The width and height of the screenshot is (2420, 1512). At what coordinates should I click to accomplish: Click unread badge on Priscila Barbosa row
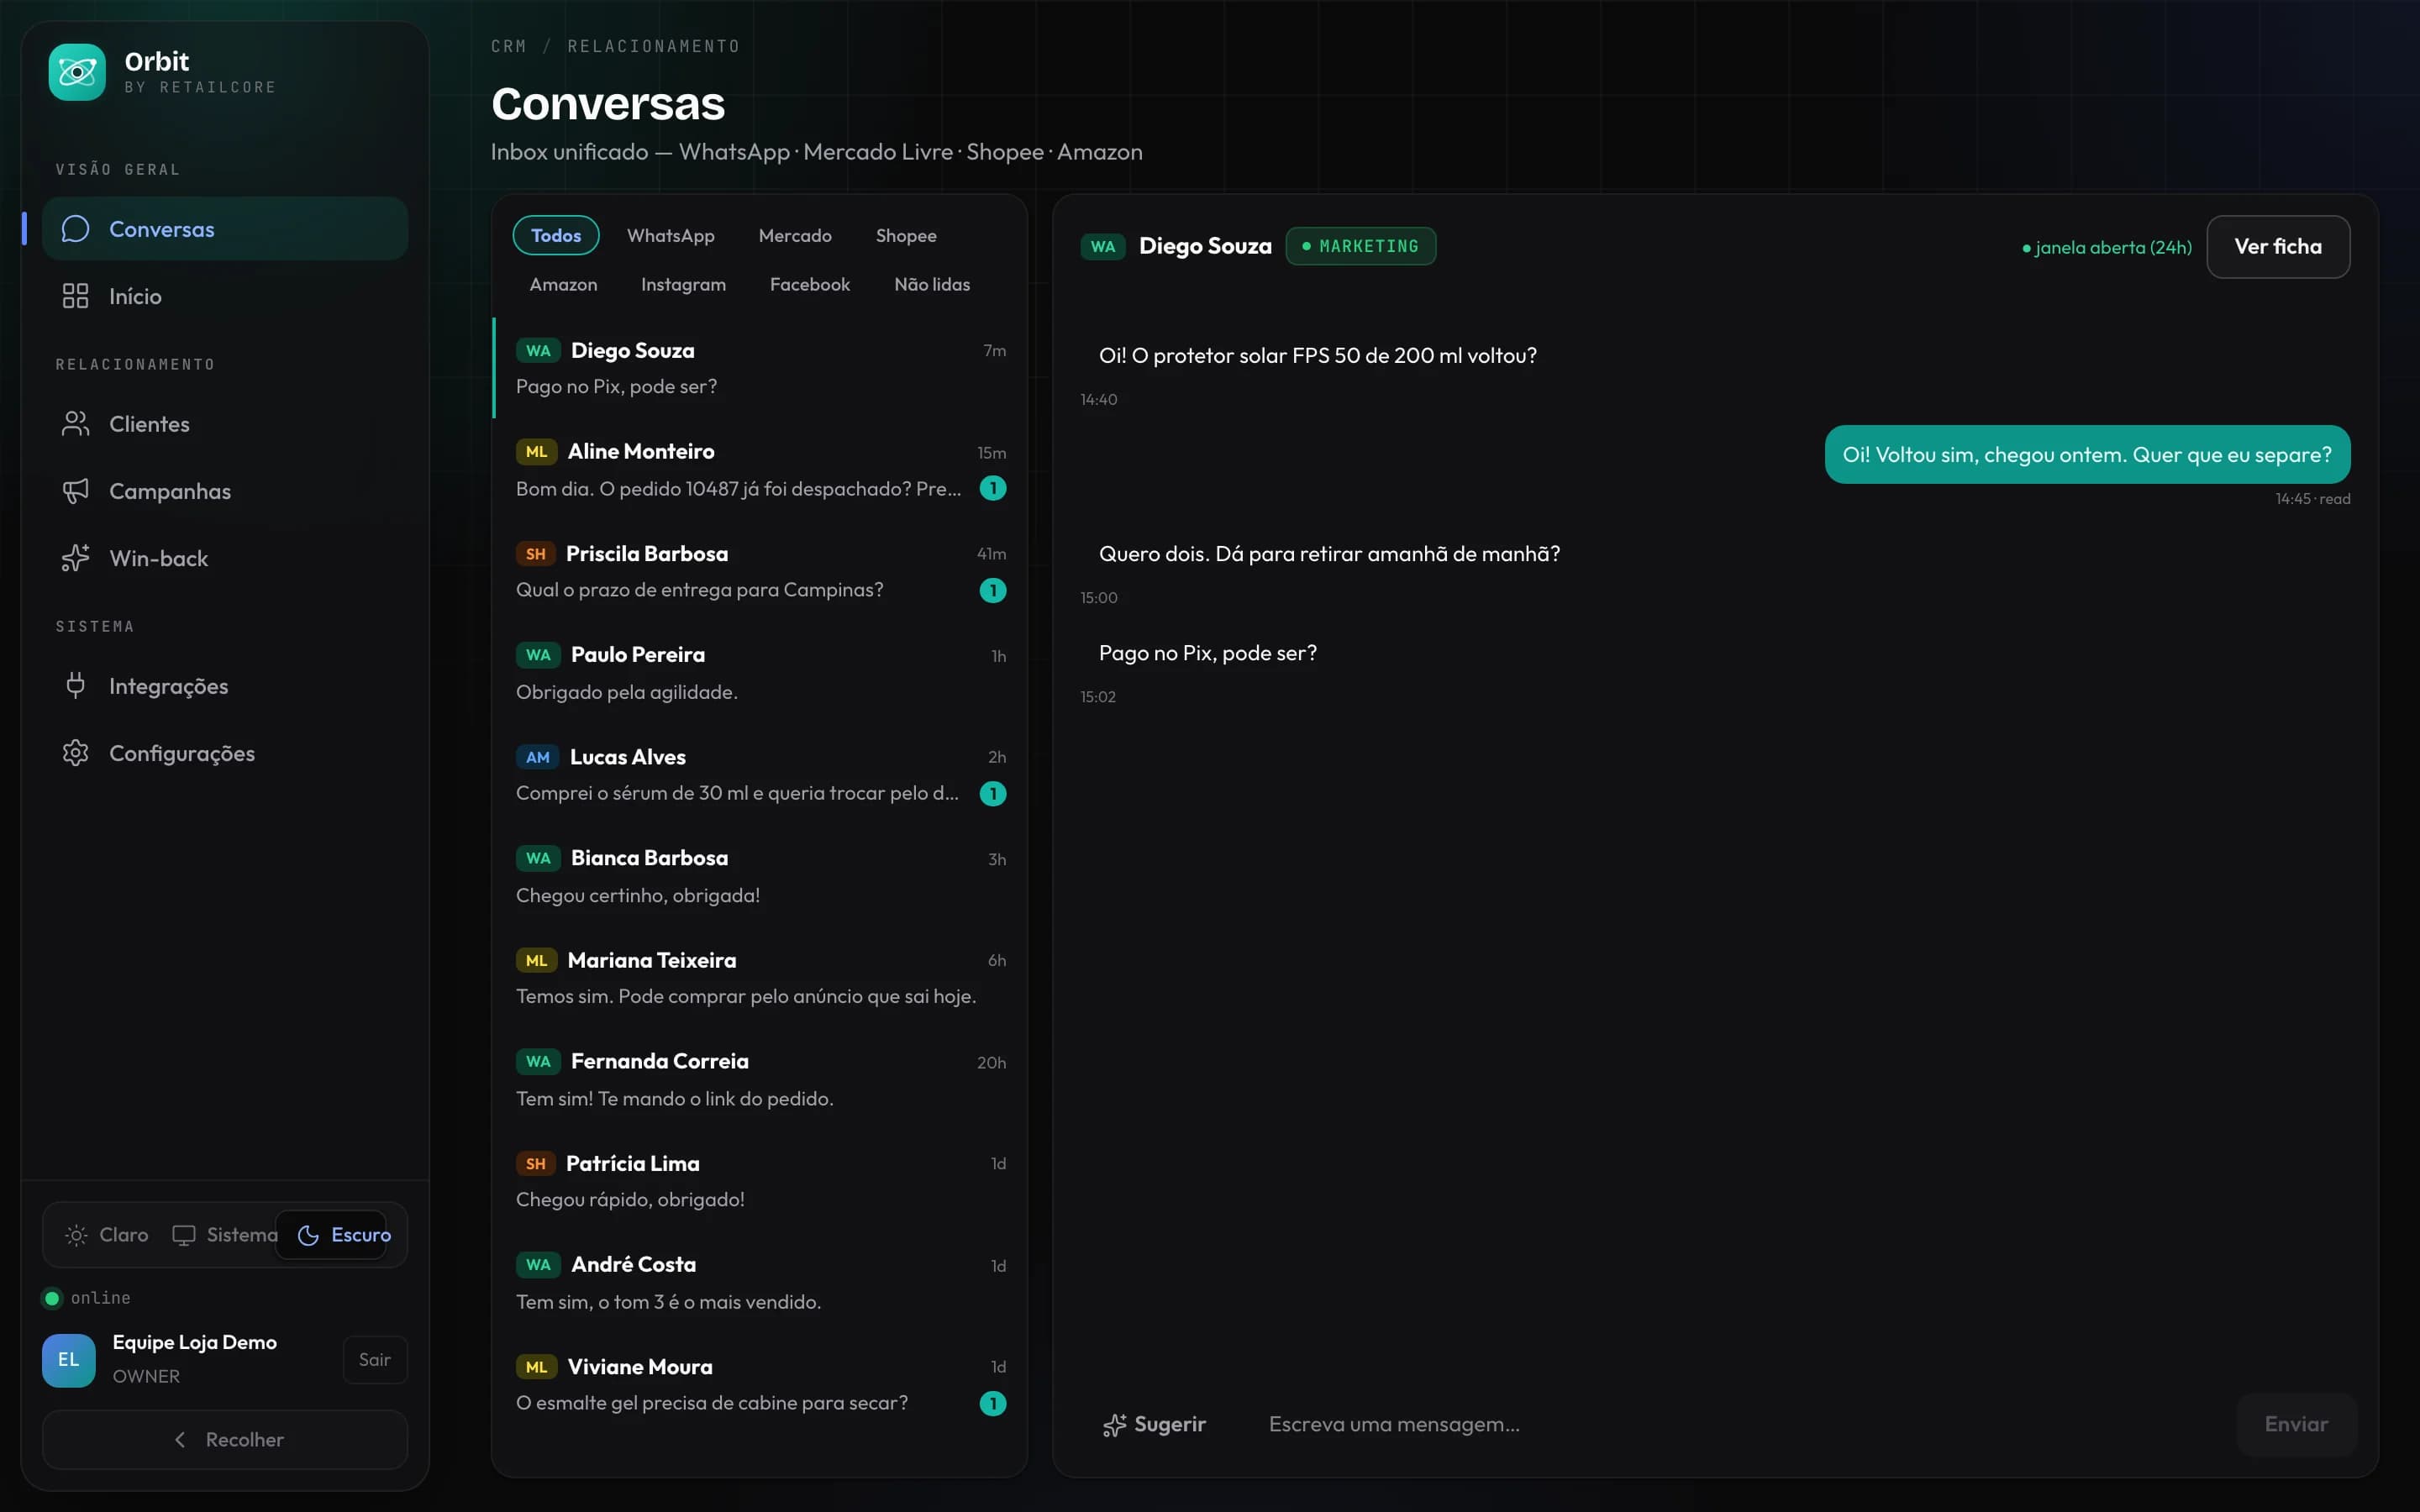tap(993, 590)
